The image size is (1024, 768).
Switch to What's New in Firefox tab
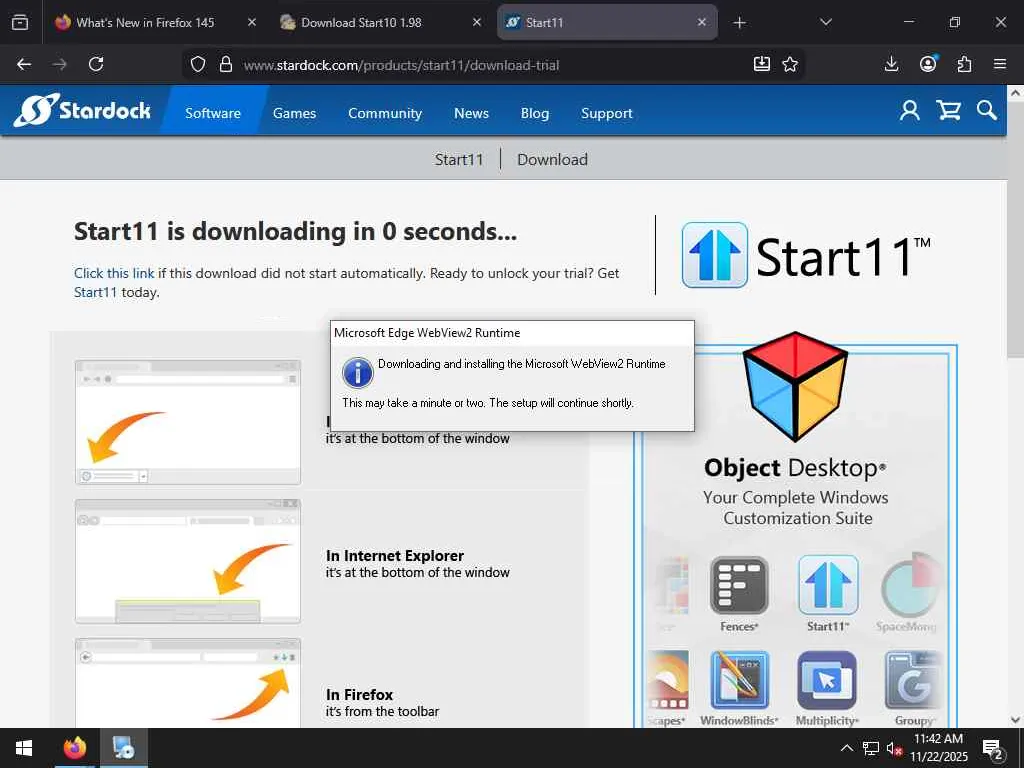pos(145,22)
